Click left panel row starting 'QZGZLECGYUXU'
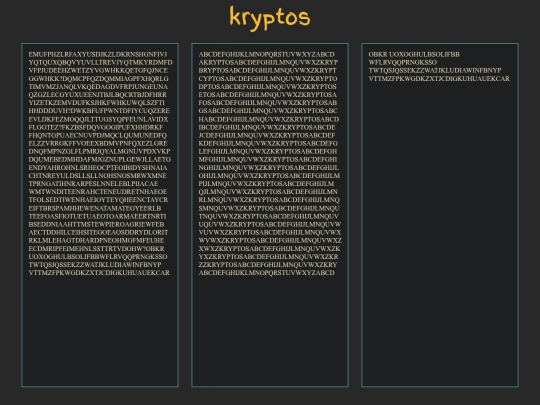The height and width of the screenshot is (405, 540). (98, 95)
